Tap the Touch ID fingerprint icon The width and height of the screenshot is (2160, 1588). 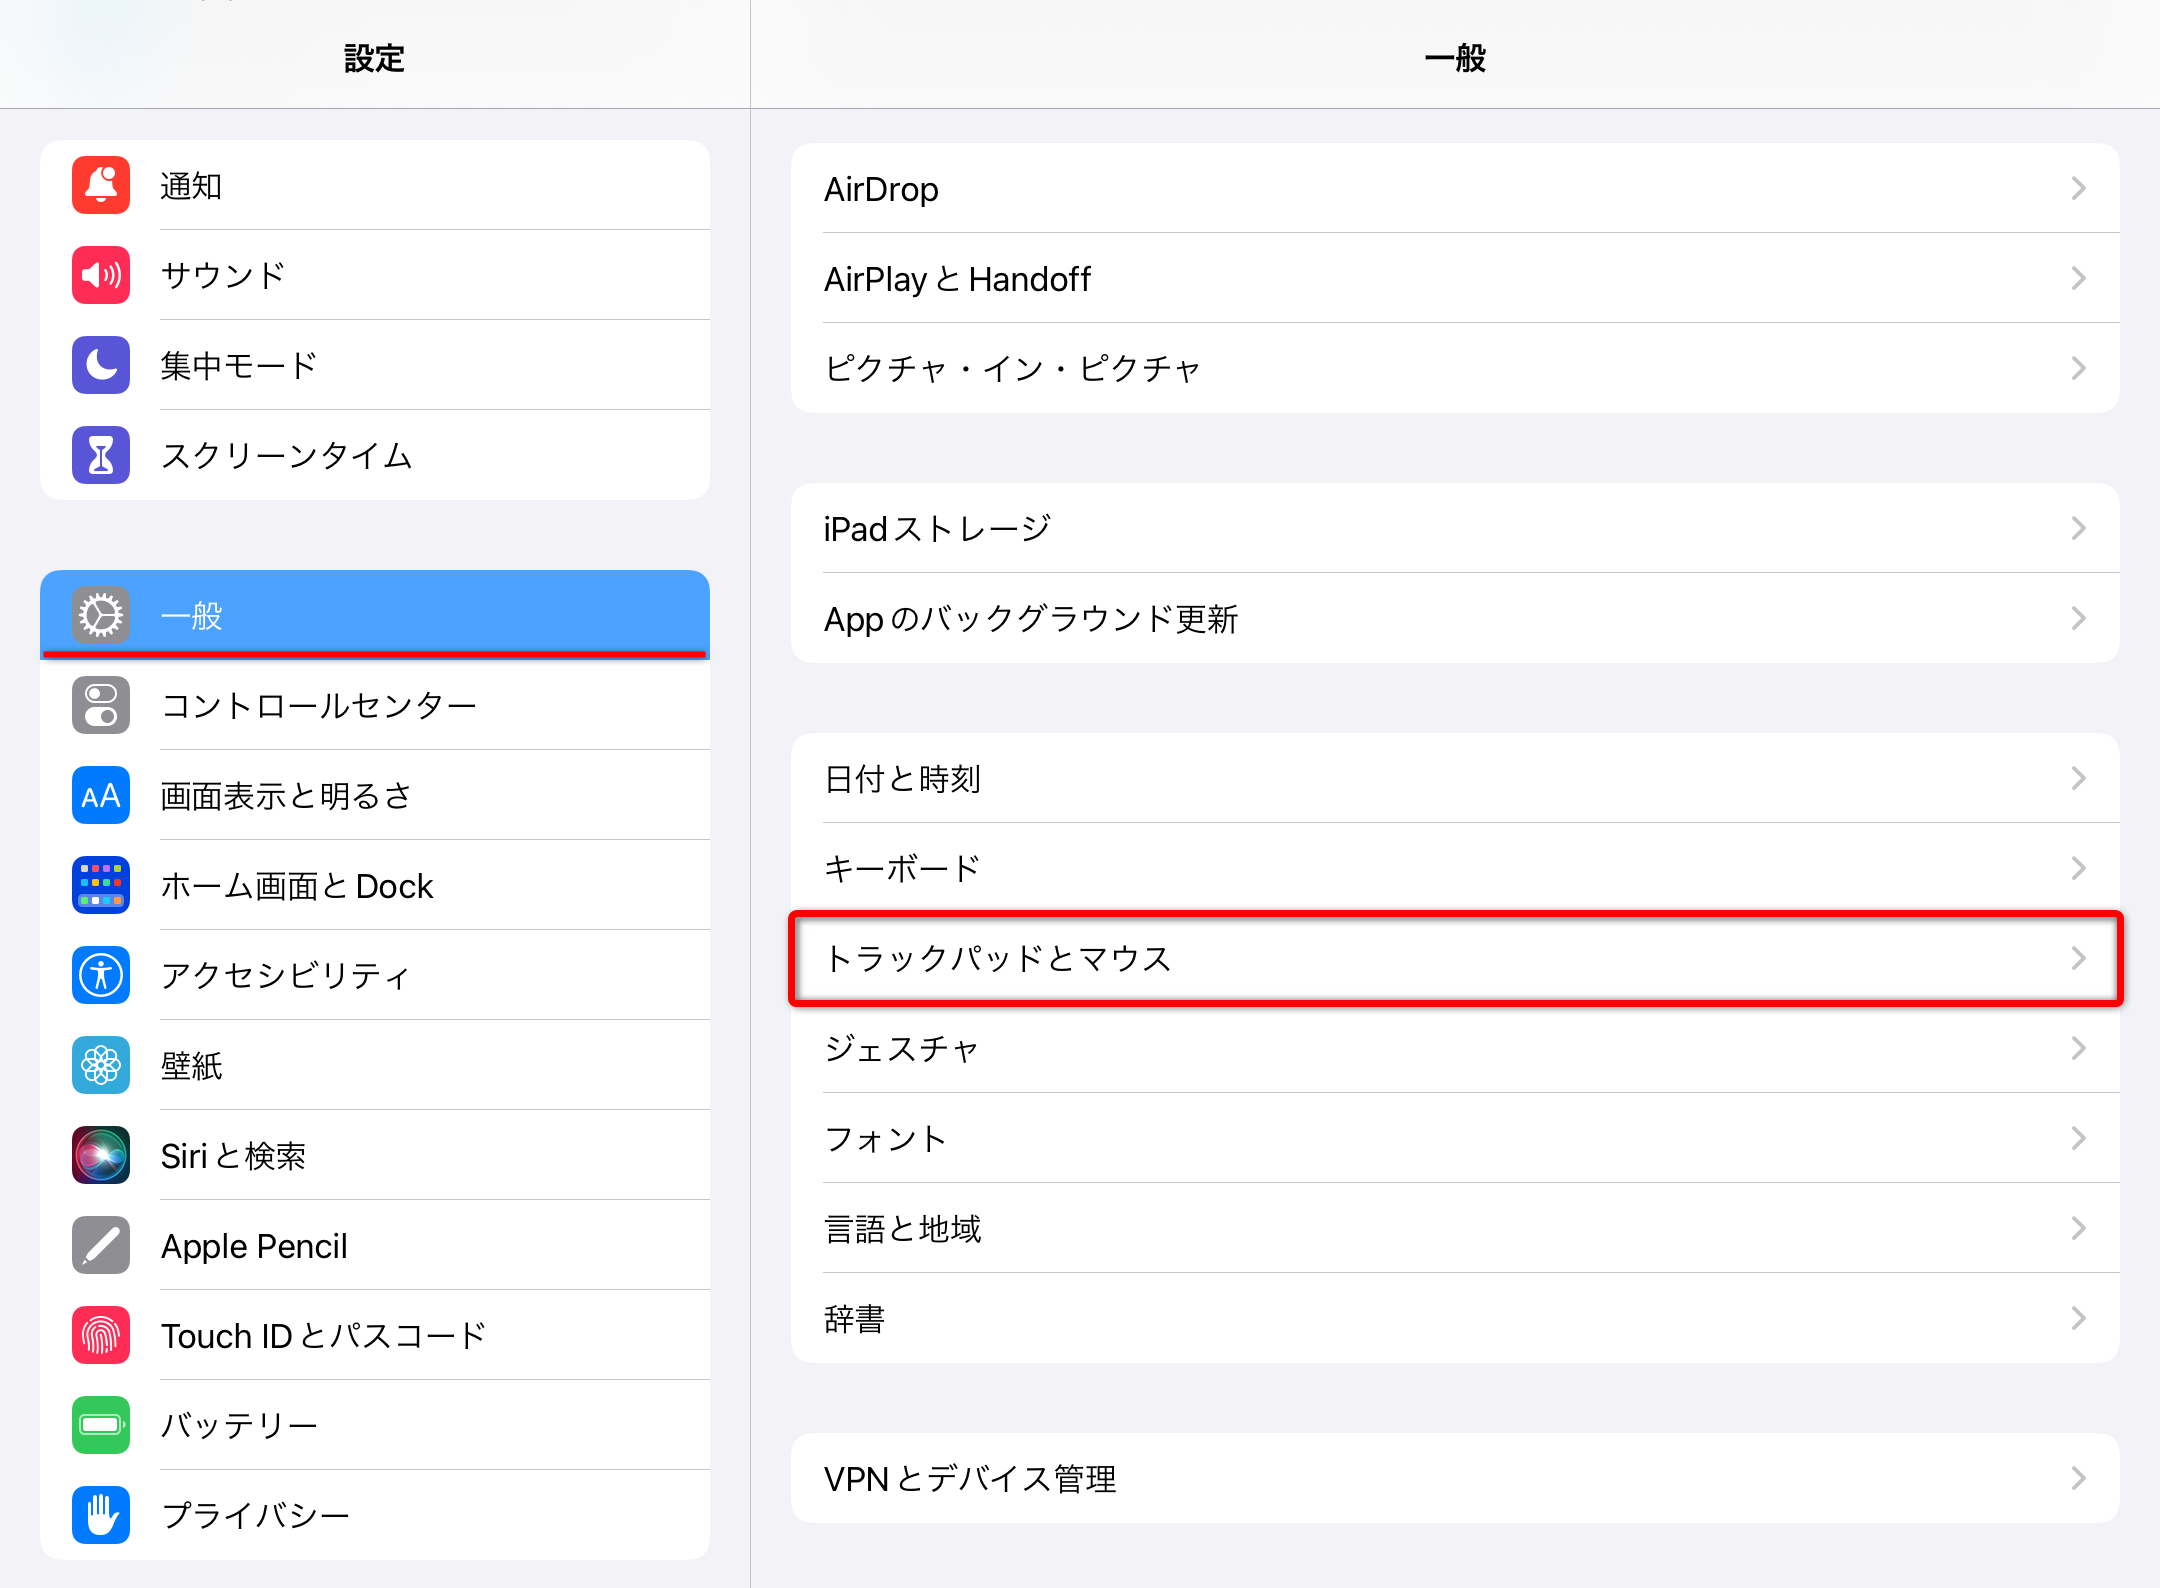(101, 1335)
